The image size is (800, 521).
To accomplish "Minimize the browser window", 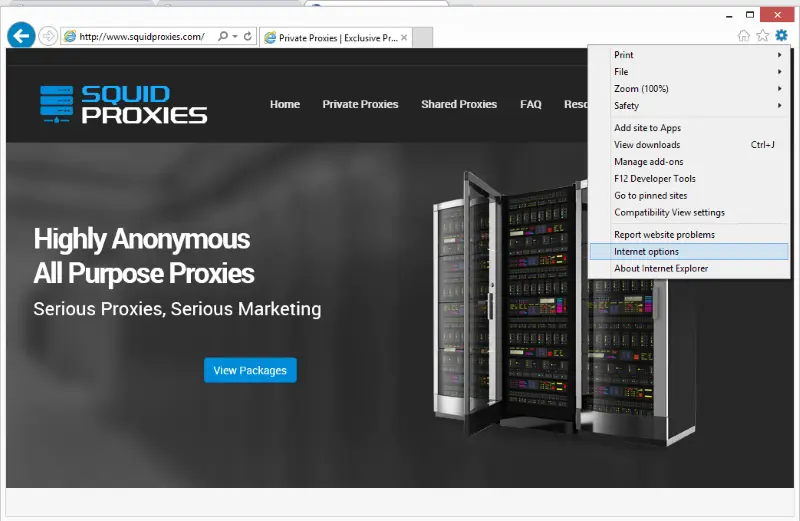I will [729, 15].
